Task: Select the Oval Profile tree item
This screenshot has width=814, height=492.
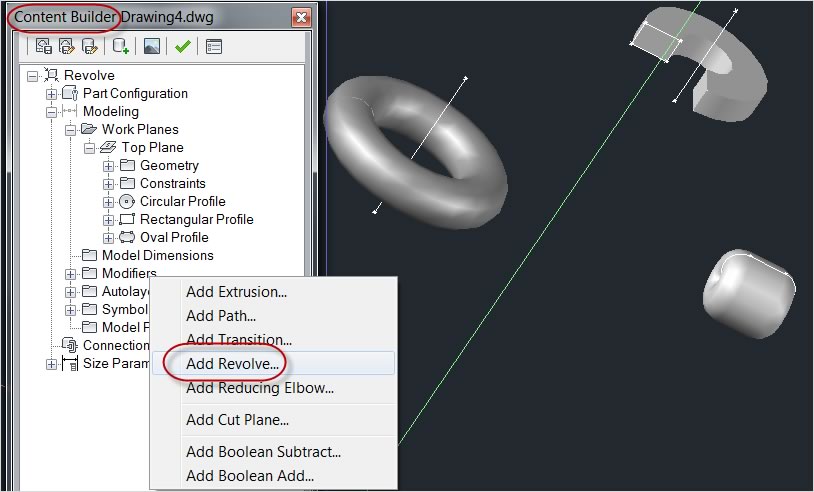Action: coord(173,237)
